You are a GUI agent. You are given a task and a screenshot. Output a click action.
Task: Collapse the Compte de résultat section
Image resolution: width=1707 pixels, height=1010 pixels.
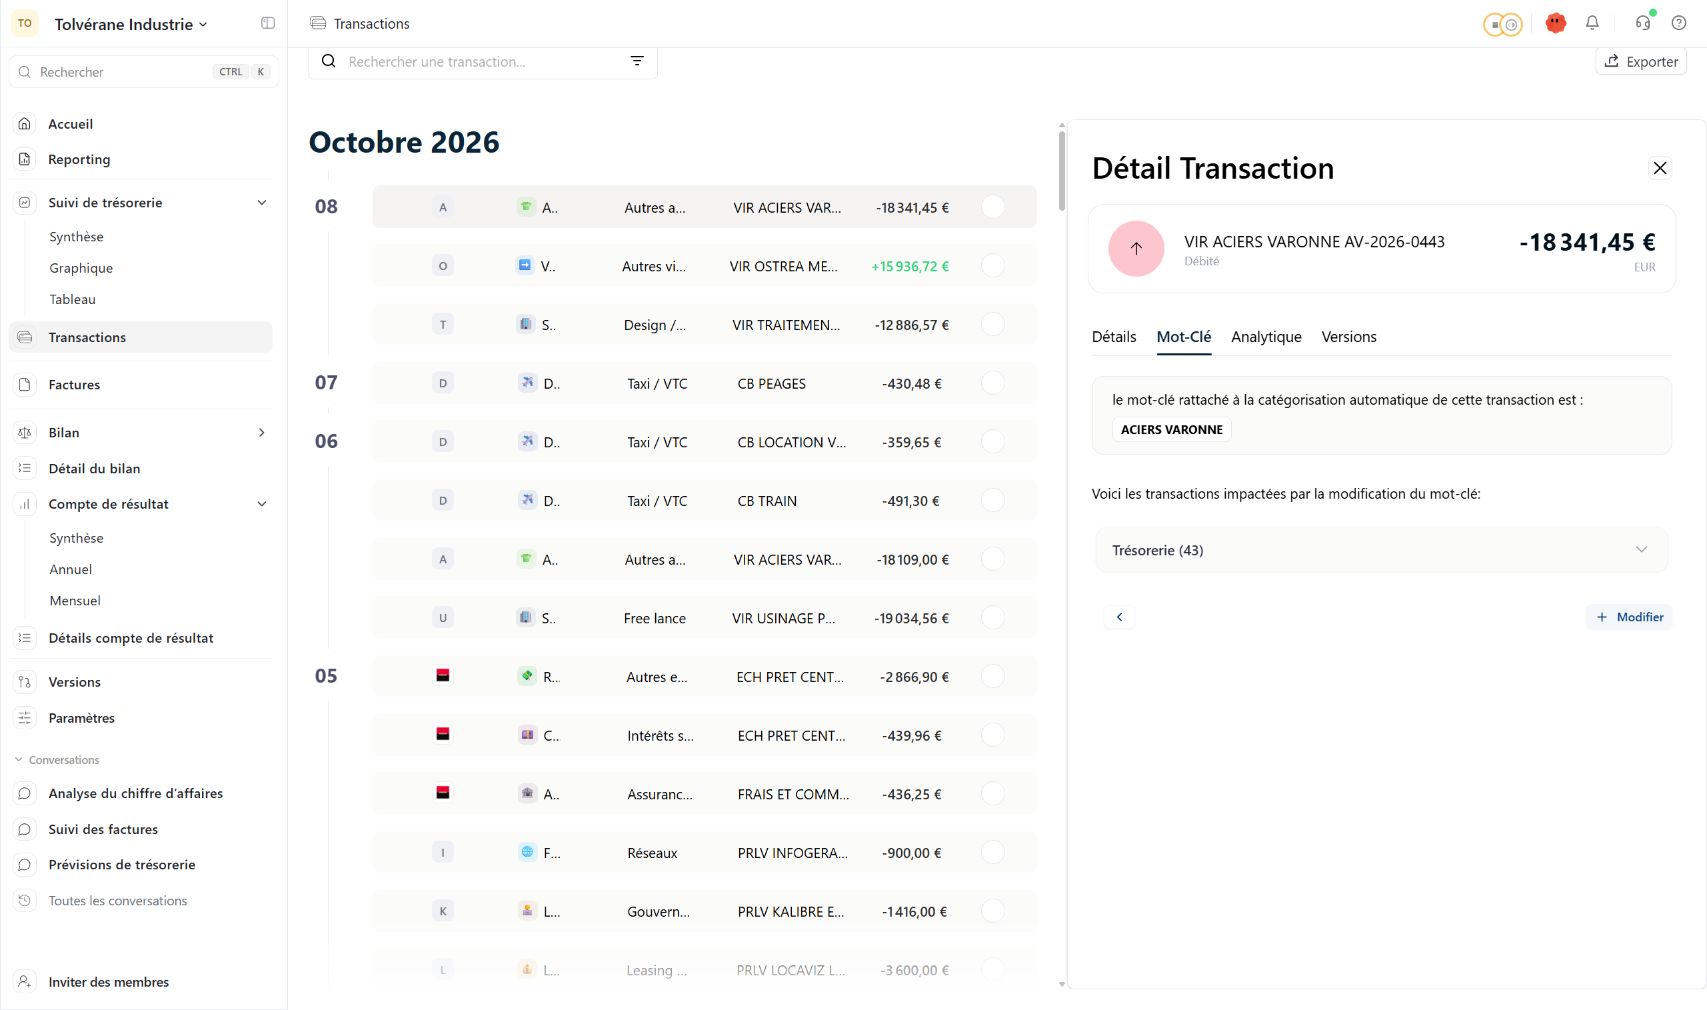coord(262,504)
